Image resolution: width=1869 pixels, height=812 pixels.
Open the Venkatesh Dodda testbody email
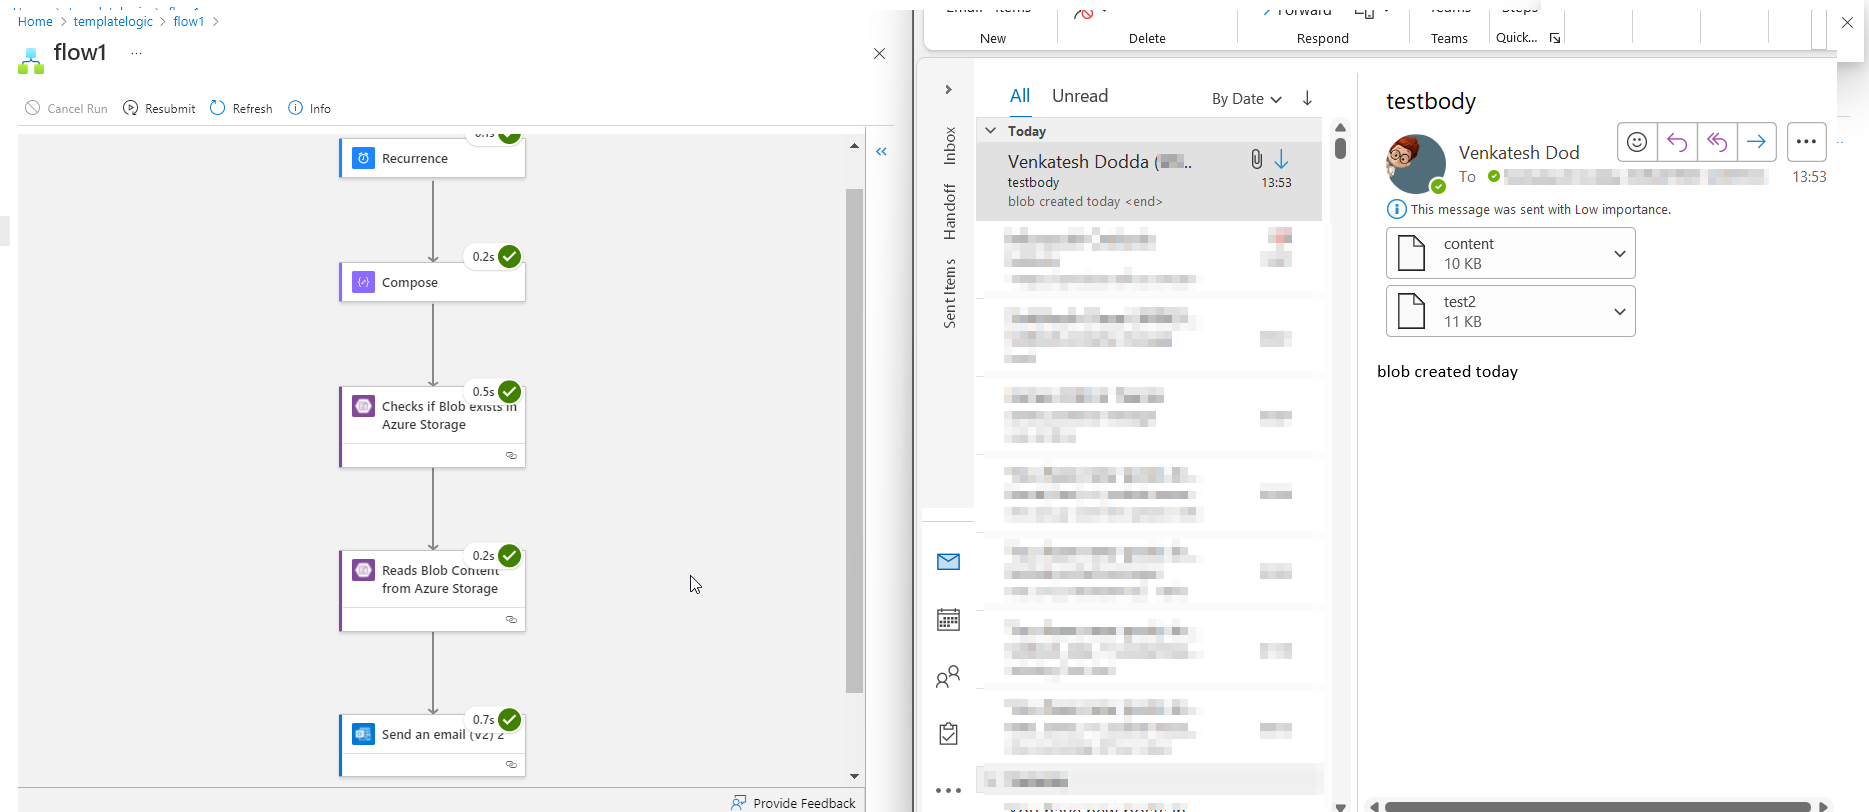[x=1149, y=181]
